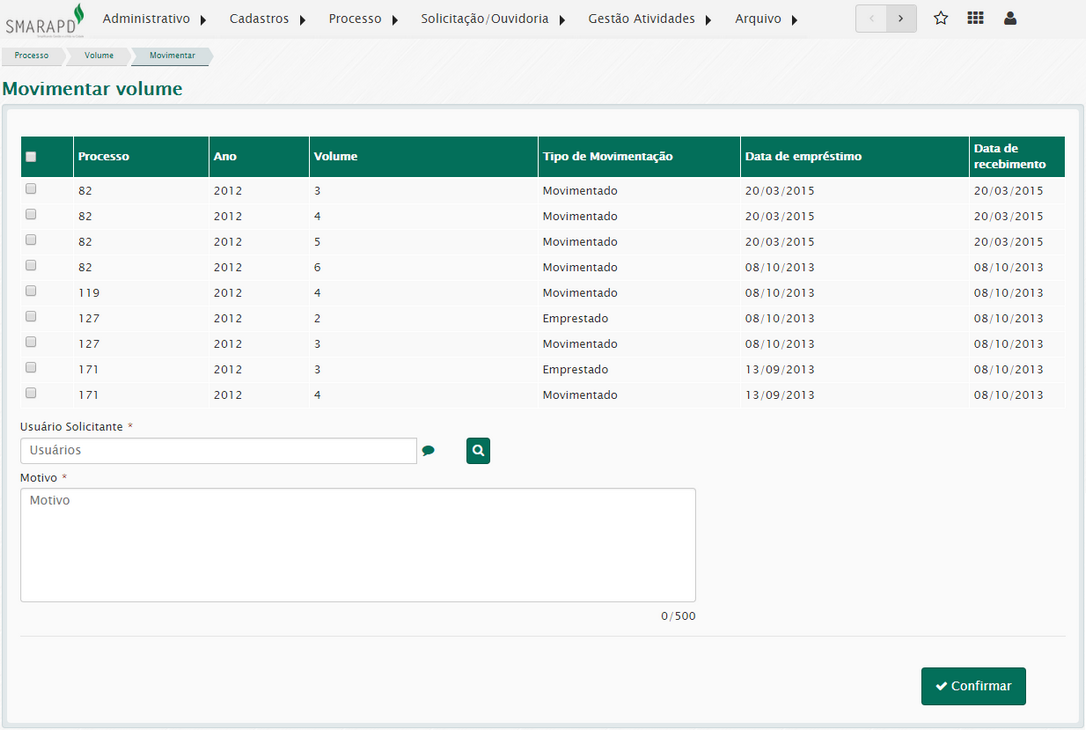
Task: Go forward with right arrow button
Action: click(901, 18)
